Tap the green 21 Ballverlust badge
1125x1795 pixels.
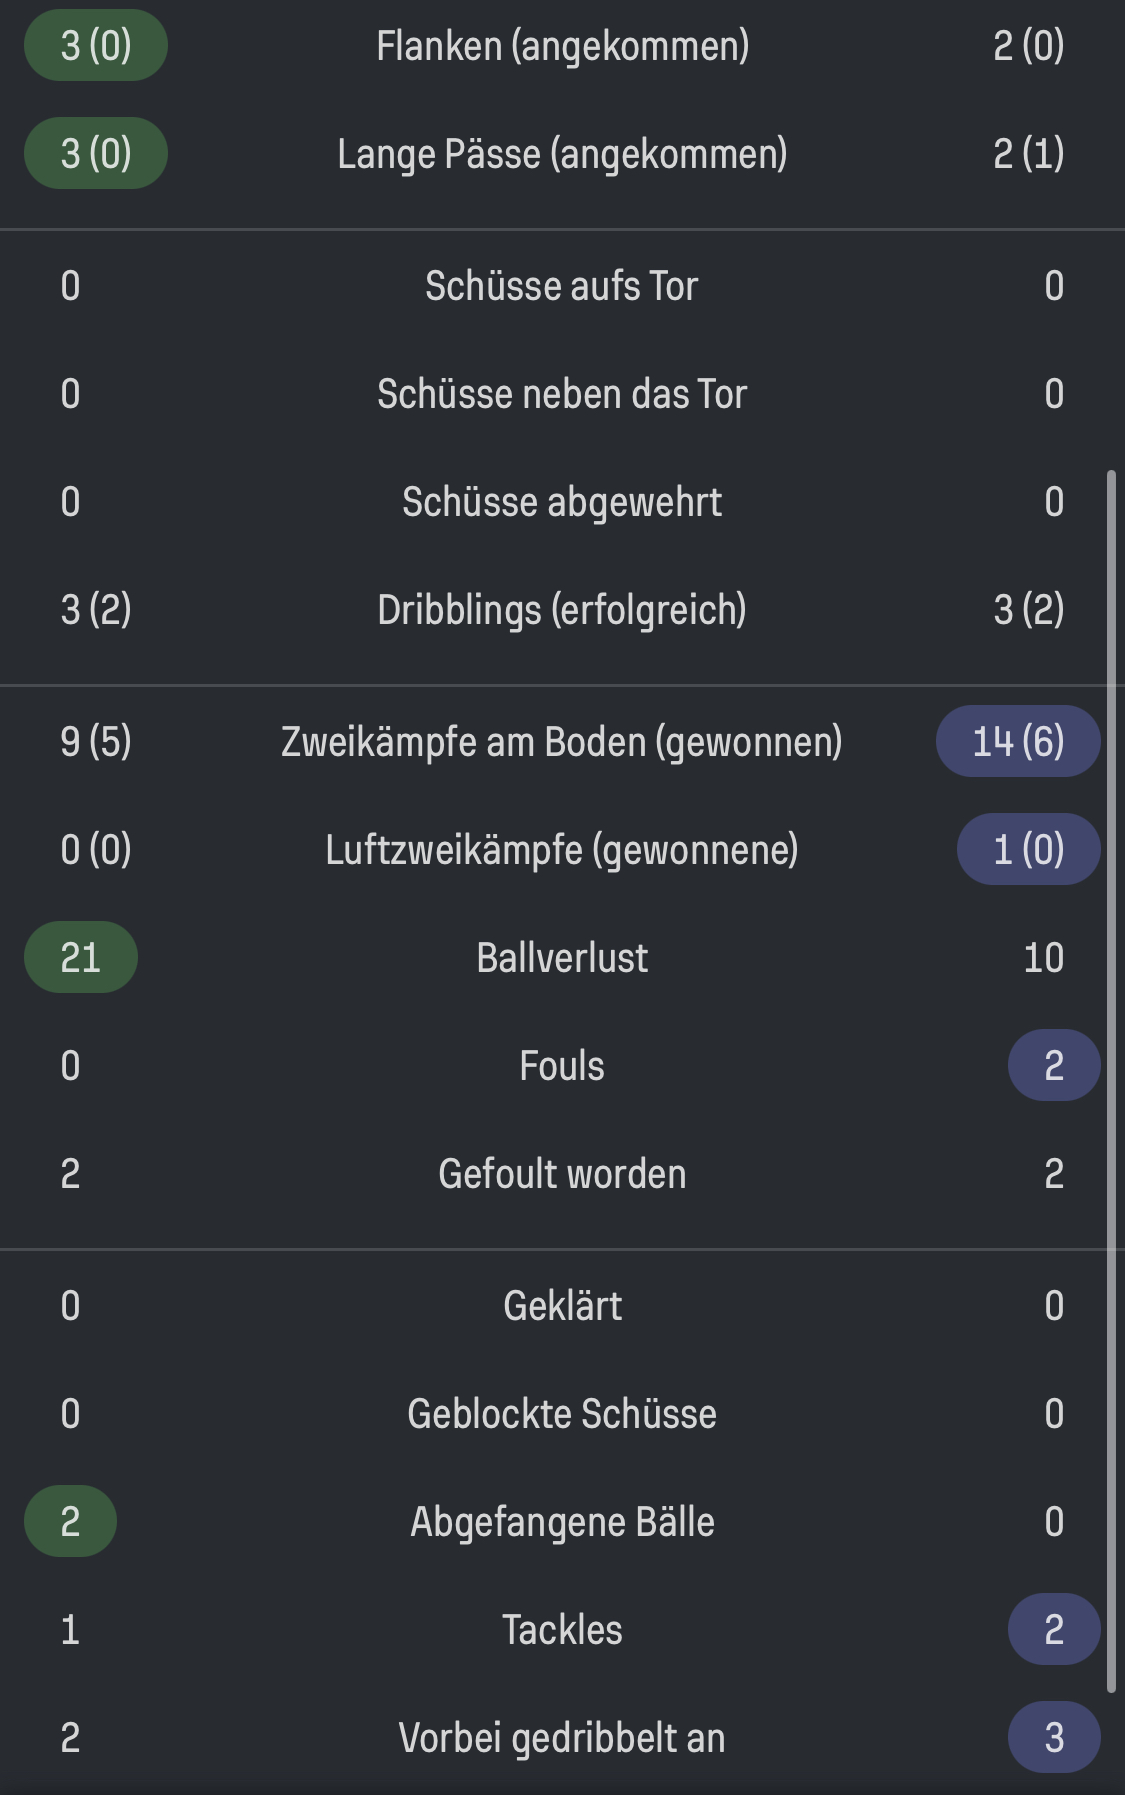coord(81,958)
